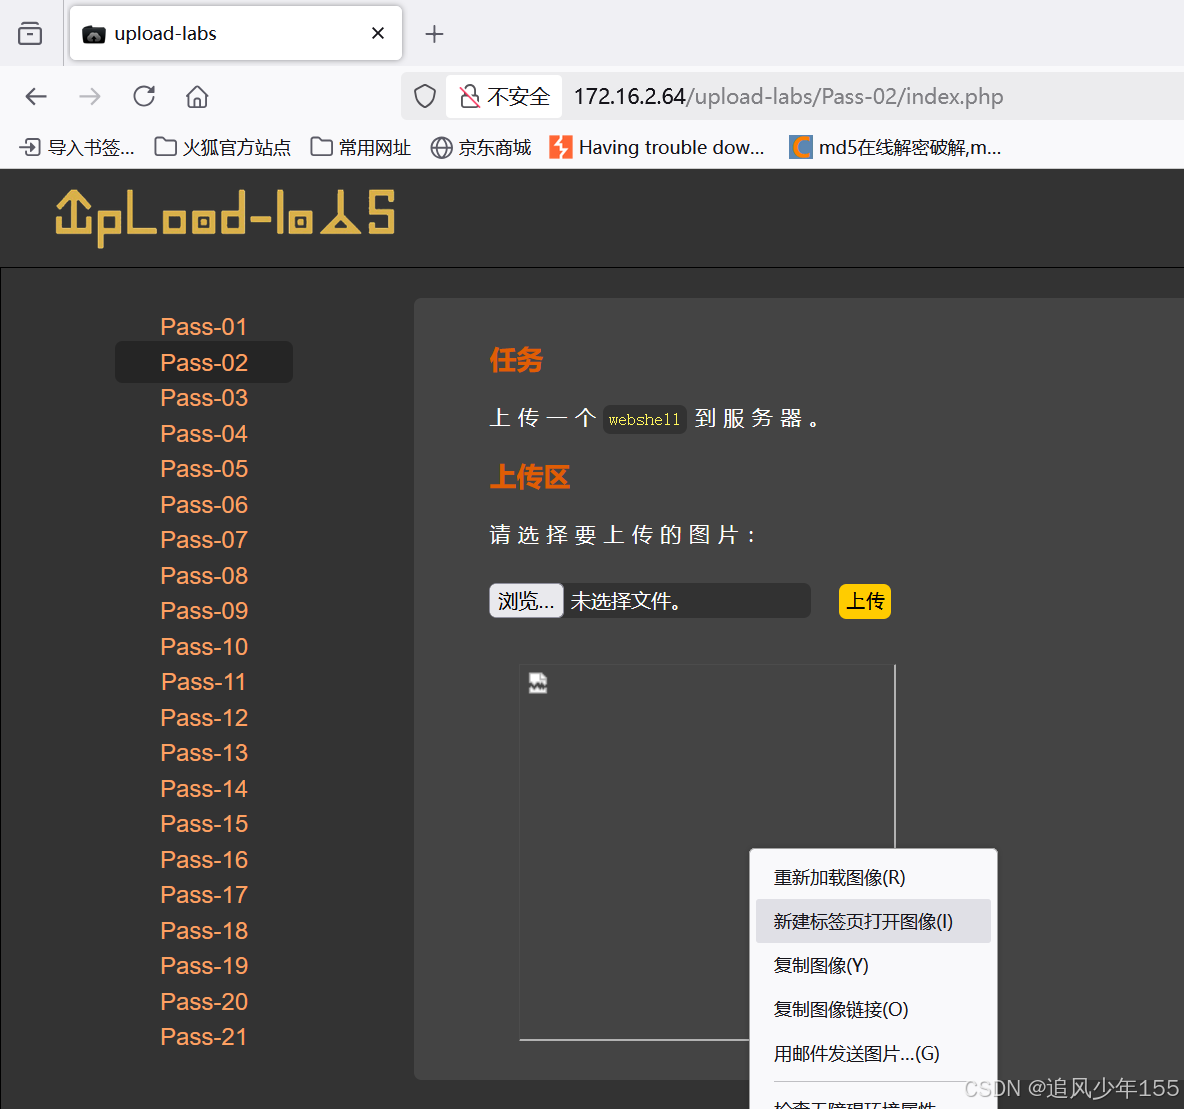Click the browser forward arrow
This screenshot has width=1184, height=1109.
click(x=89, y=97)
